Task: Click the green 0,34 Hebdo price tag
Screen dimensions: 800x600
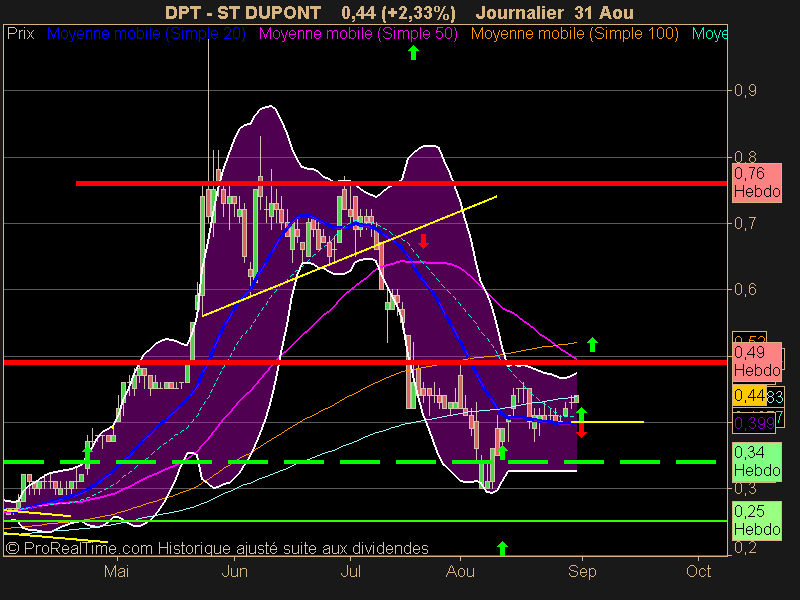Action: pos(757,461)
